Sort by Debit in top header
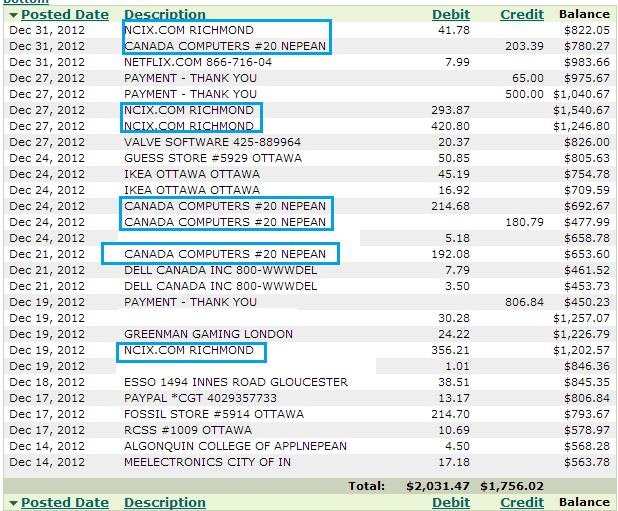Screen dimensions: 618x511 point(451,15)
